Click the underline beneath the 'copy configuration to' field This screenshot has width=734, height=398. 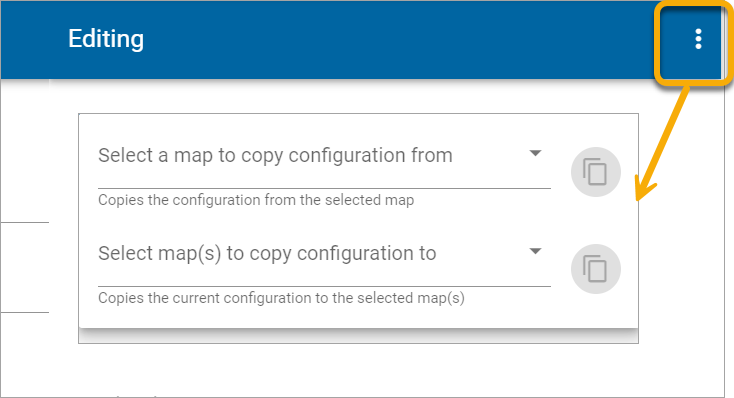[324, 286]
